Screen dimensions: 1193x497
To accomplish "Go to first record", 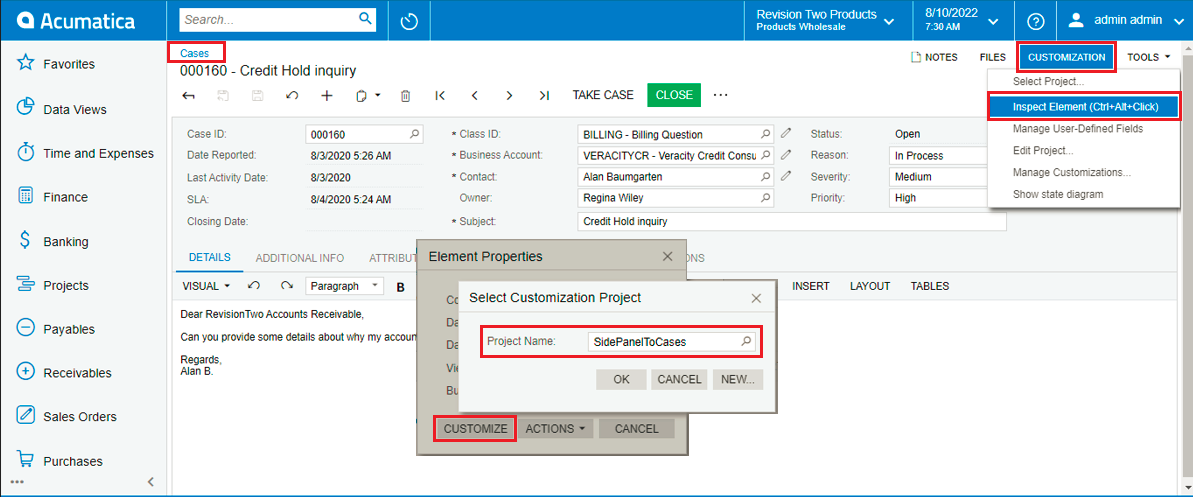I will point(440,95).
